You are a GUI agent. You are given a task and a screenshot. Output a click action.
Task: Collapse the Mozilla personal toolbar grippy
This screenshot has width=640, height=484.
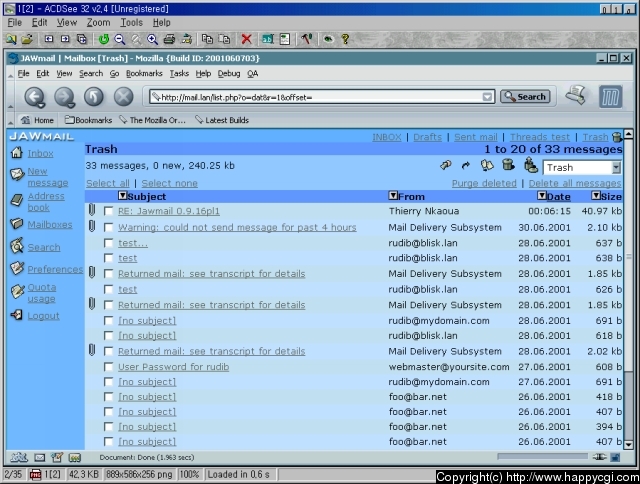click(11, 120)
